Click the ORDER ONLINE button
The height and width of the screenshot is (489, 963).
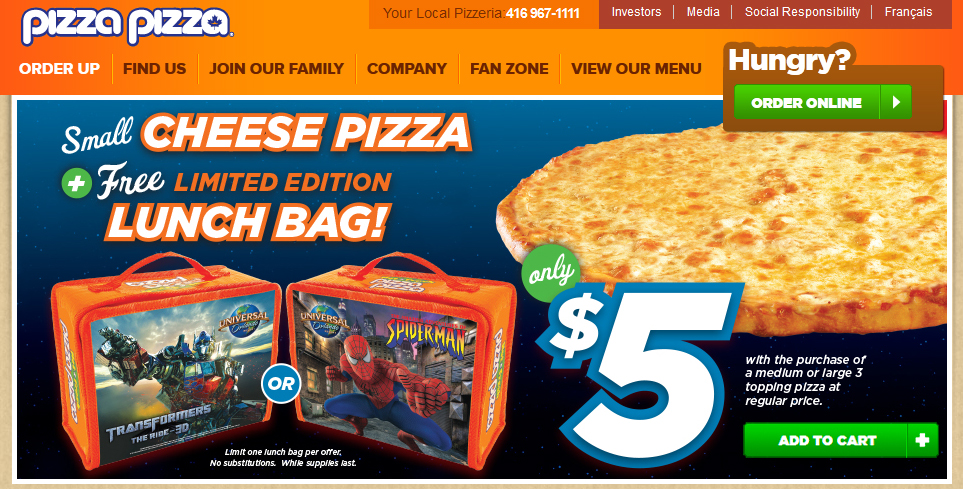click(x=822, y=102)
